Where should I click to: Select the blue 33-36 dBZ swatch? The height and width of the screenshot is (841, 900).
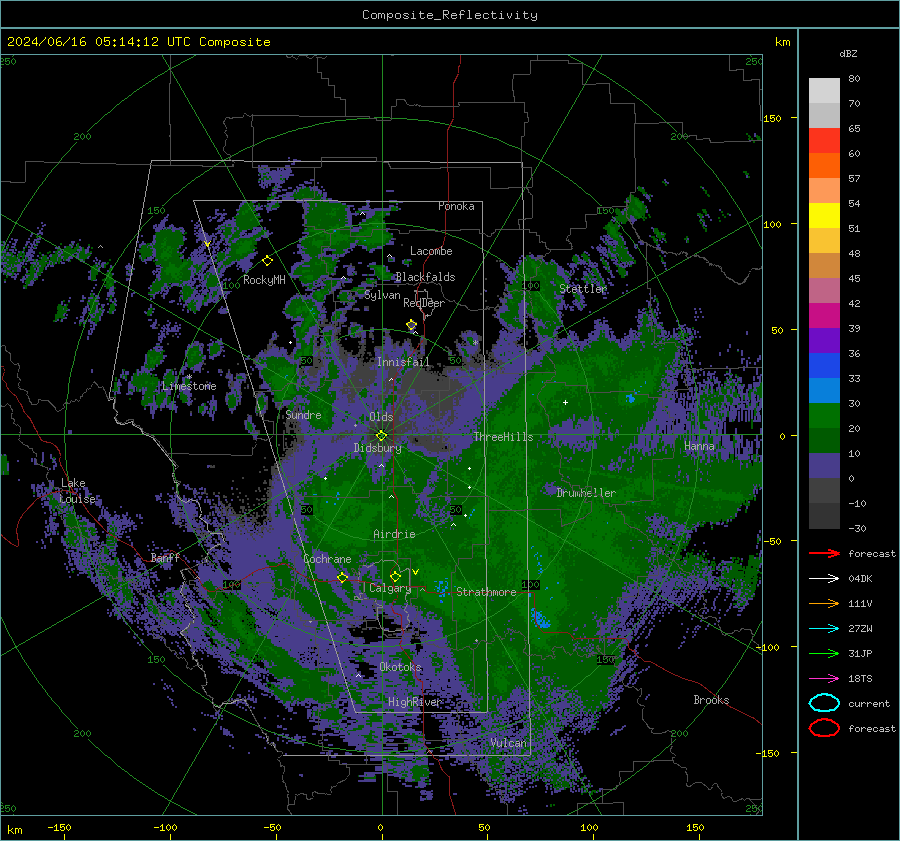click(824, 366)
